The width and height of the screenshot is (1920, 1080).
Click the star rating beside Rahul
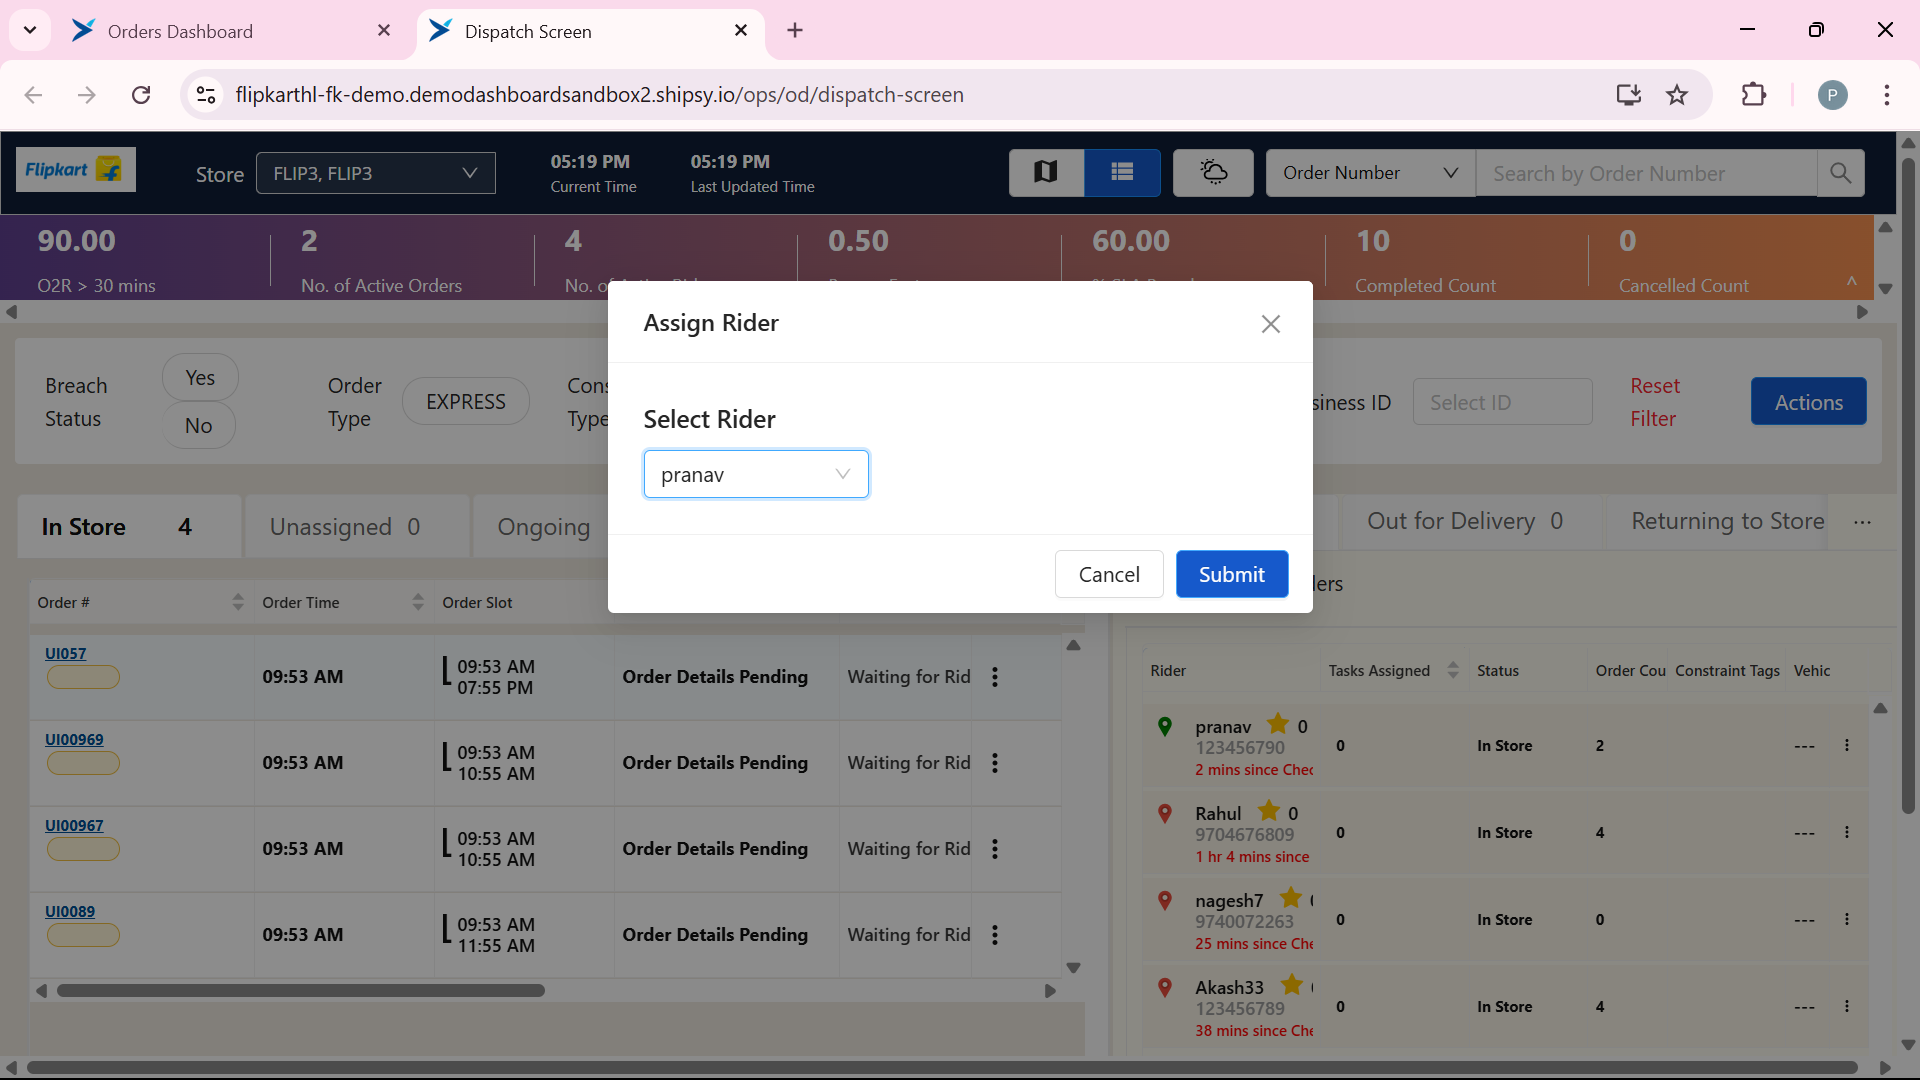(1269, 810)
